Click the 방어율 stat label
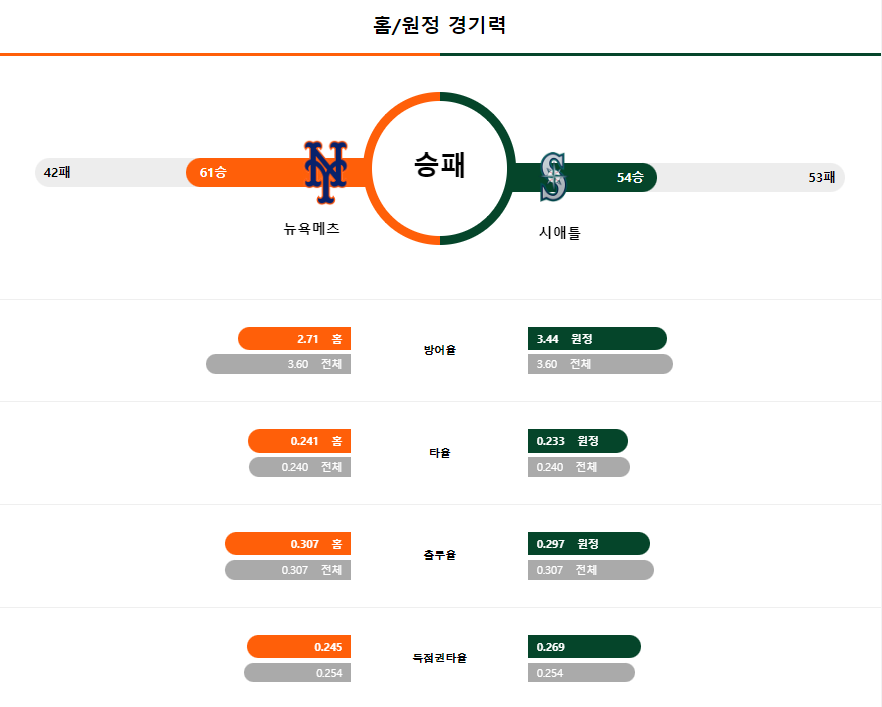Image resolution: width=882 pixels, height=707 pixels. click(x=440, y=350)
